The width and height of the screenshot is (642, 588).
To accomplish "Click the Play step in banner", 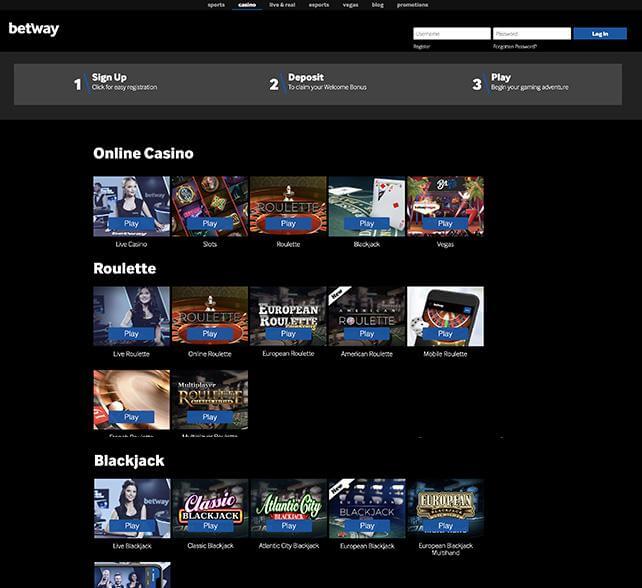I will pos(520,84).
